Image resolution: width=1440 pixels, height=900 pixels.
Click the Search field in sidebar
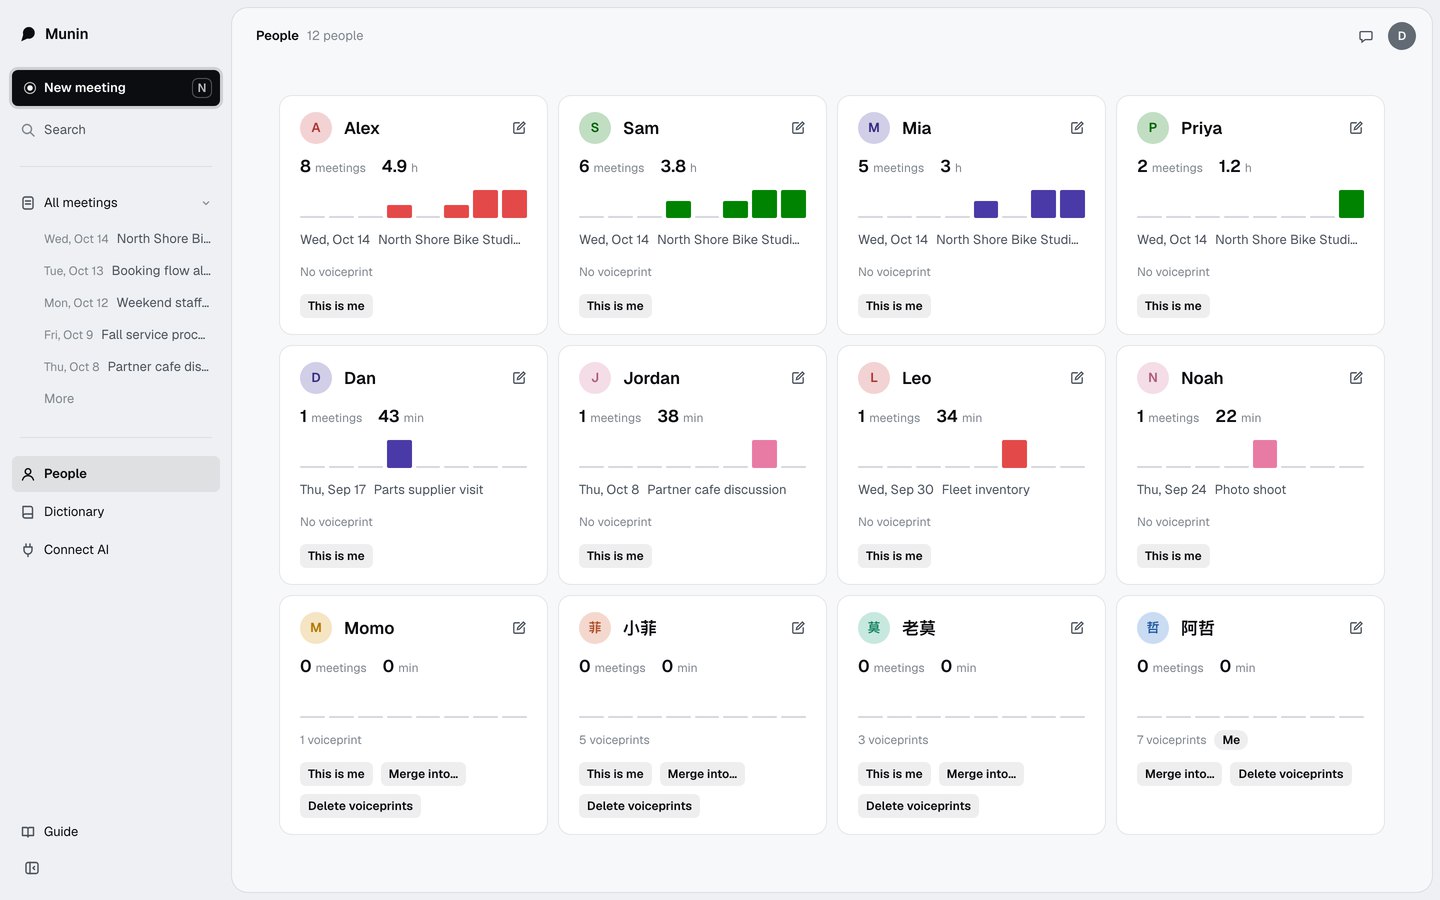(x=116, y=130)
